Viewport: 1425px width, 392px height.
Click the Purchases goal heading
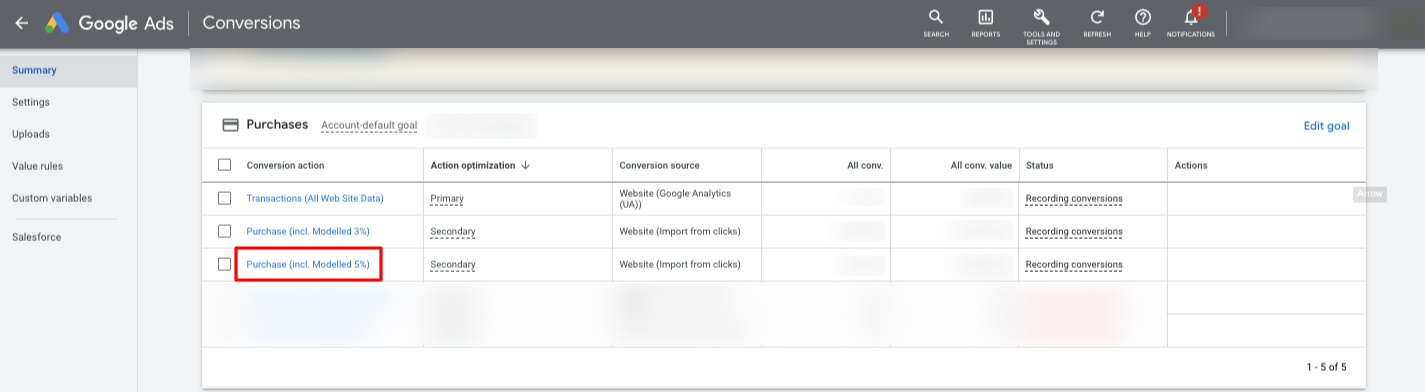[x=277, y=125]
